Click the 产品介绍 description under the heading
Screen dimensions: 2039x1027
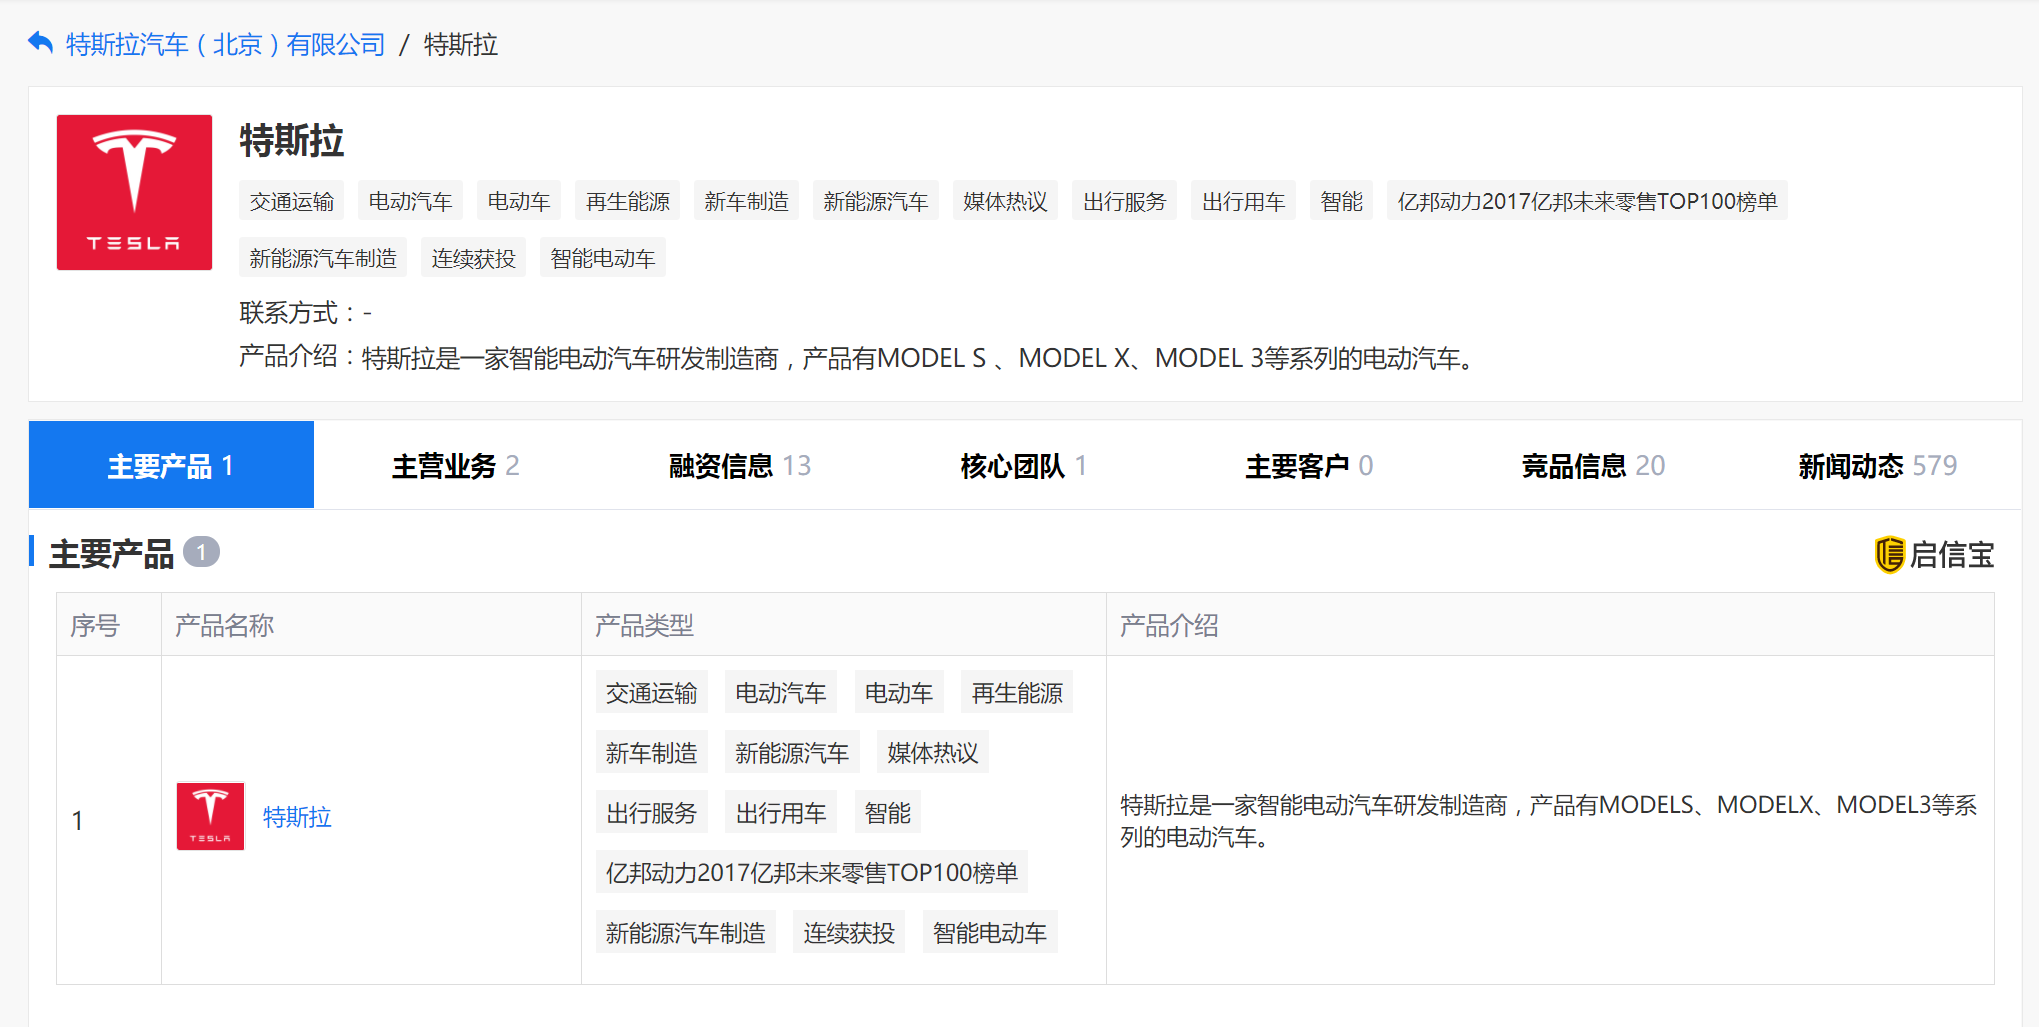point(859,357)
